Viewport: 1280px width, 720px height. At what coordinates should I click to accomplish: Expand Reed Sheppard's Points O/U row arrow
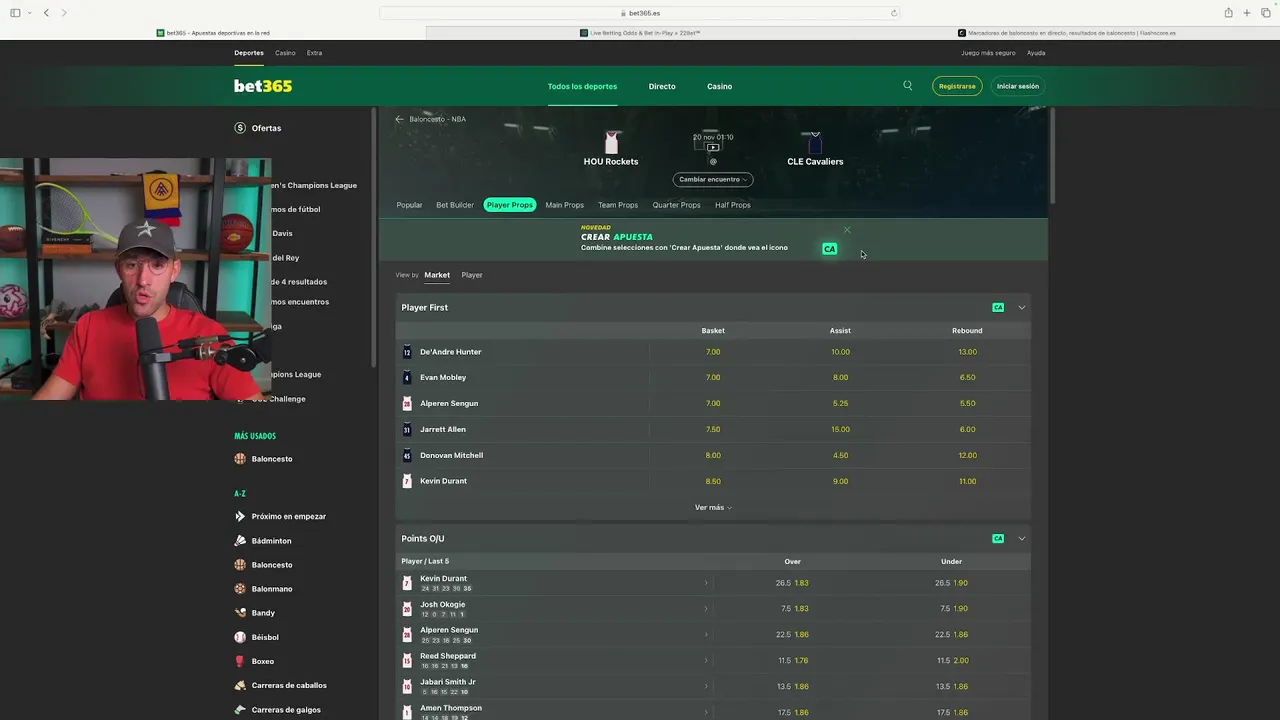705,661
